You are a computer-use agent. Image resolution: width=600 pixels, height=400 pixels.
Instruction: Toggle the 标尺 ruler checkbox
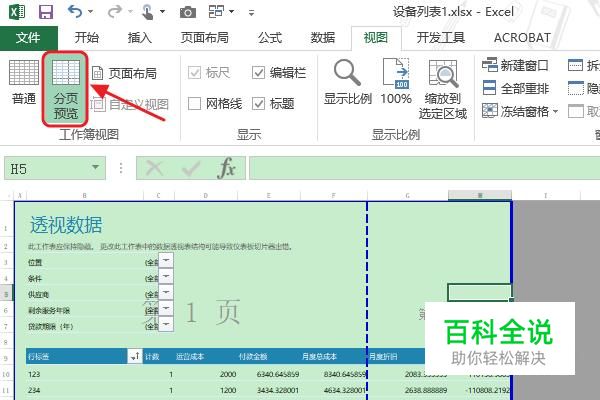point(194,73)
